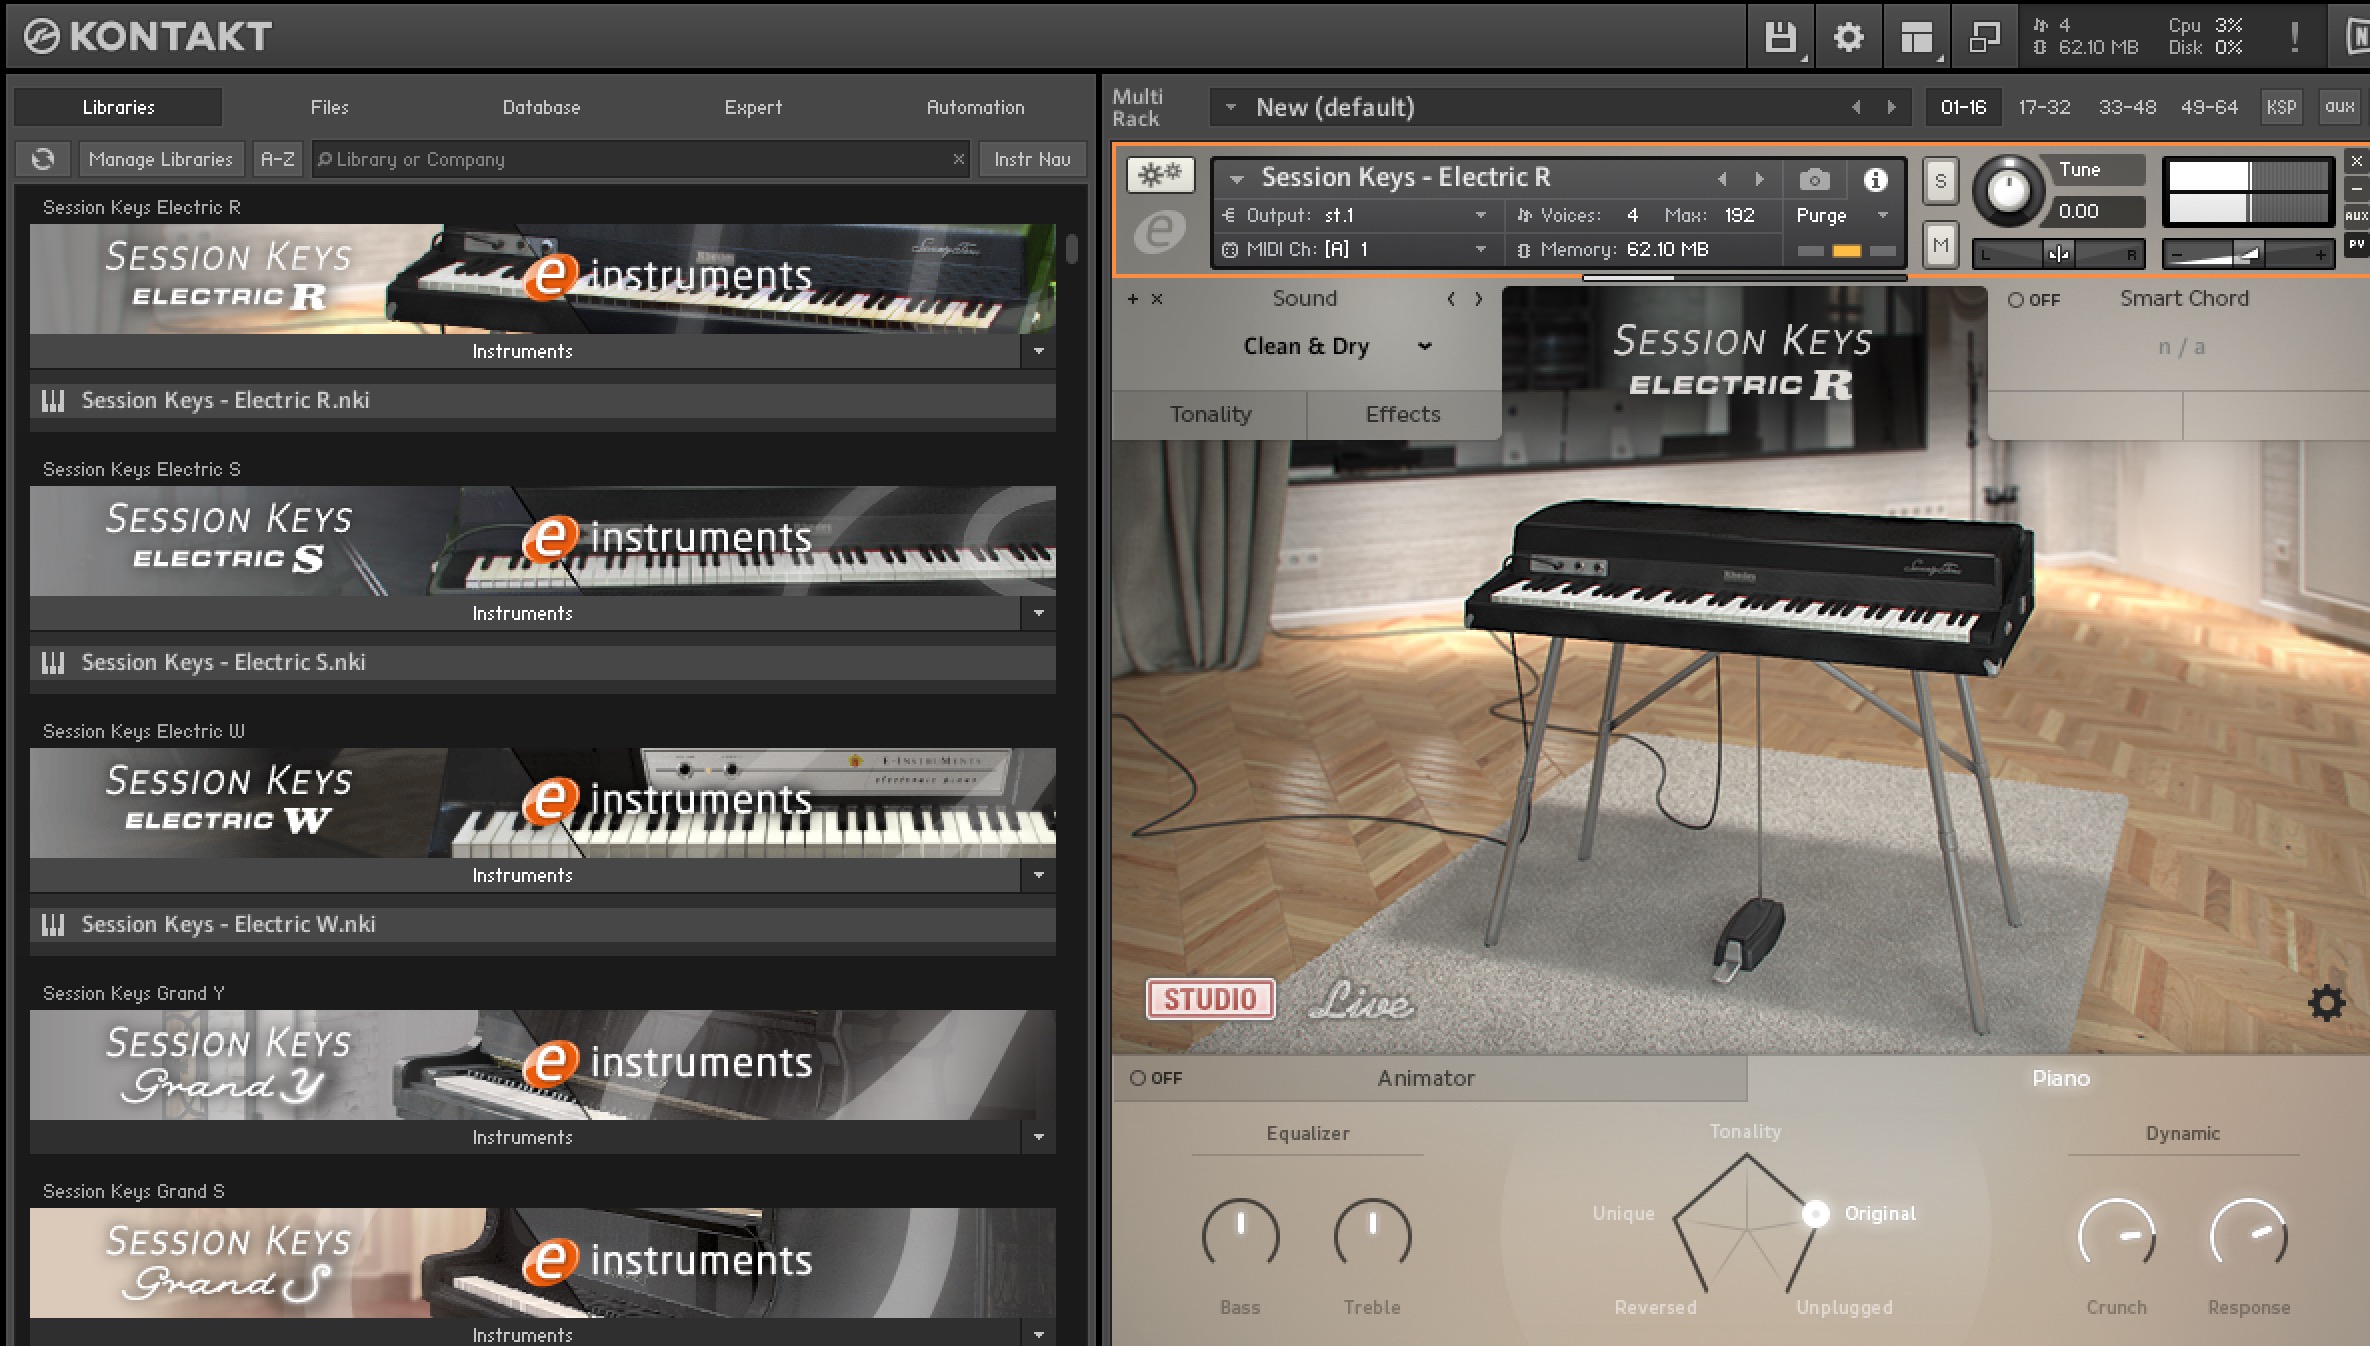The image size is (2370, 1346).
Task: Go to next instrument preset arrow
Action: [1759, 179]
